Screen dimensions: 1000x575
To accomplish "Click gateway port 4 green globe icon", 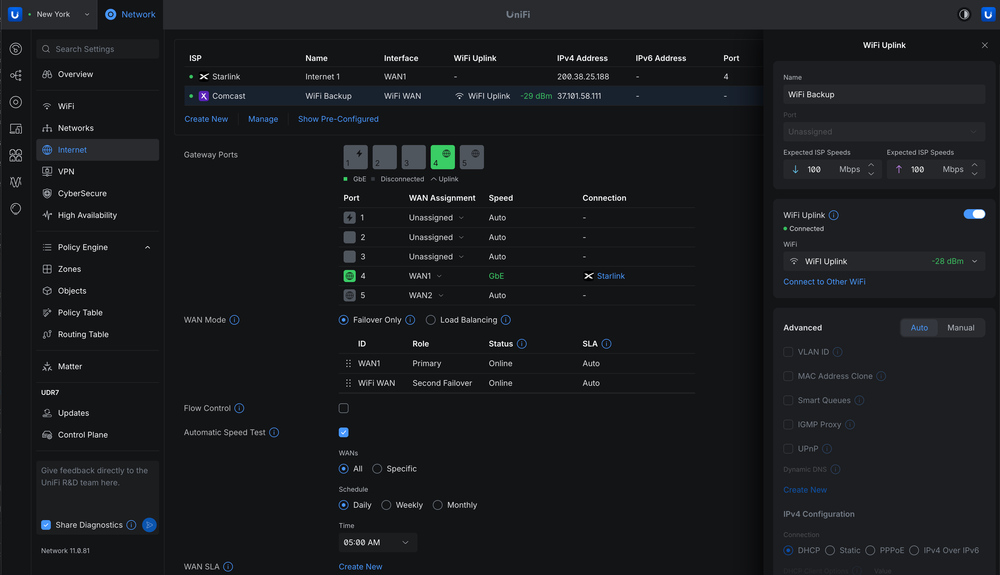I will coord(443,157).
